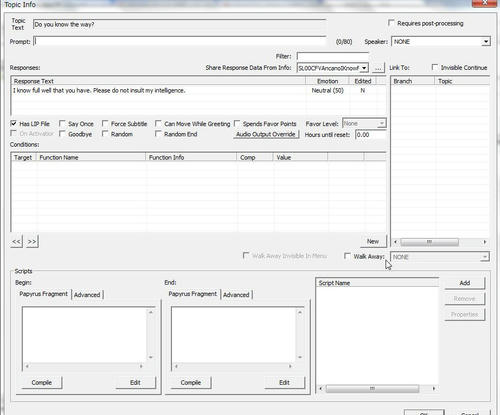Screen dimensions: 500x415
Task: Enable the Requires post-processing checkbox
Action: click(x=391, y=23)
